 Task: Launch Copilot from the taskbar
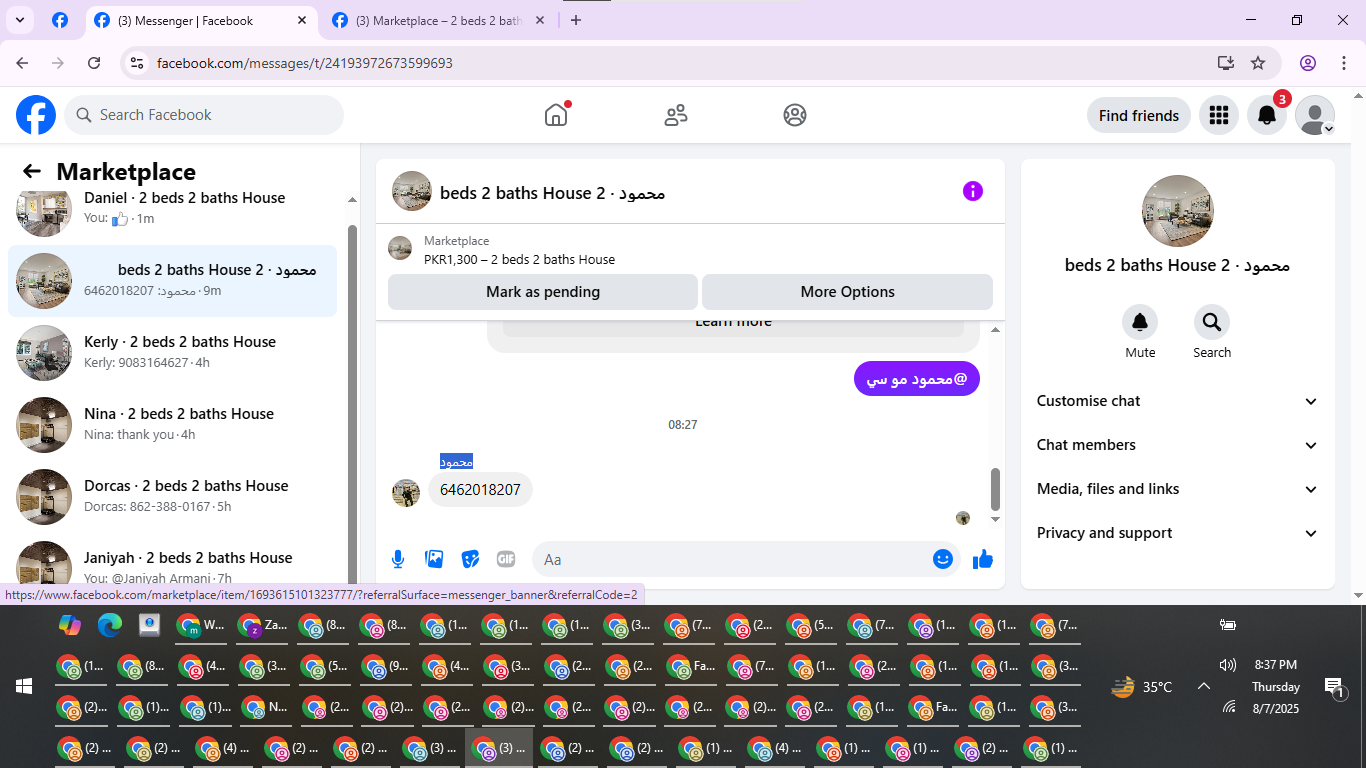[x=69, y=625]
